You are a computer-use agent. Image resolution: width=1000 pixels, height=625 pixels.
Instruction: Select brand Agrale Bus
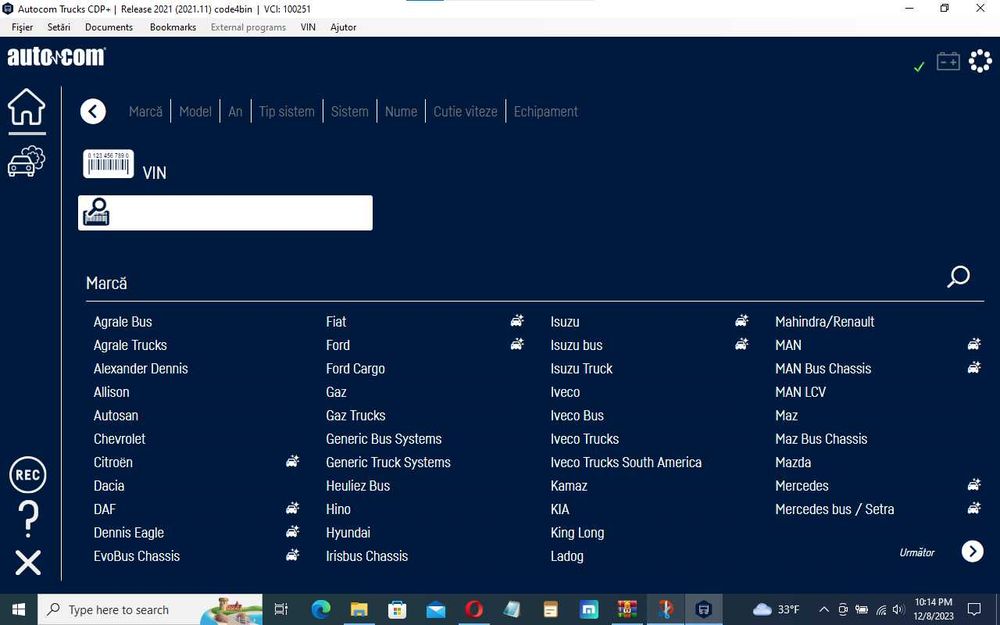(x=123, y=322)
